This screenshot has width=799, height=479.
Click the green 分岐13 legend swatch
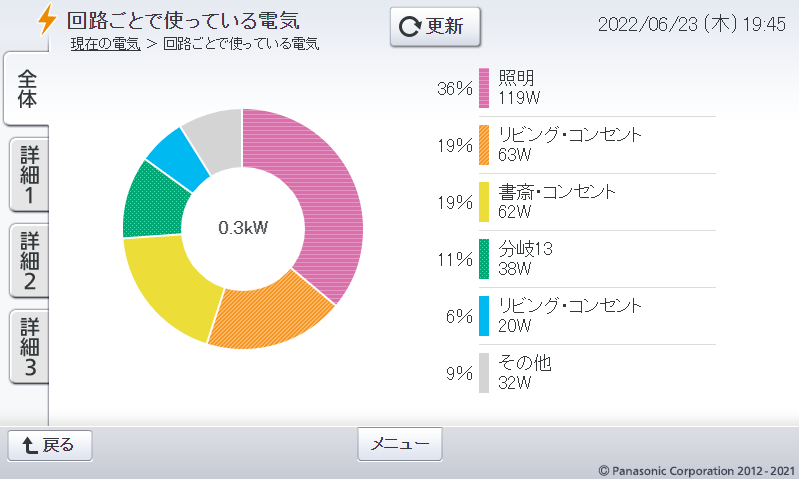coord(484,259)
